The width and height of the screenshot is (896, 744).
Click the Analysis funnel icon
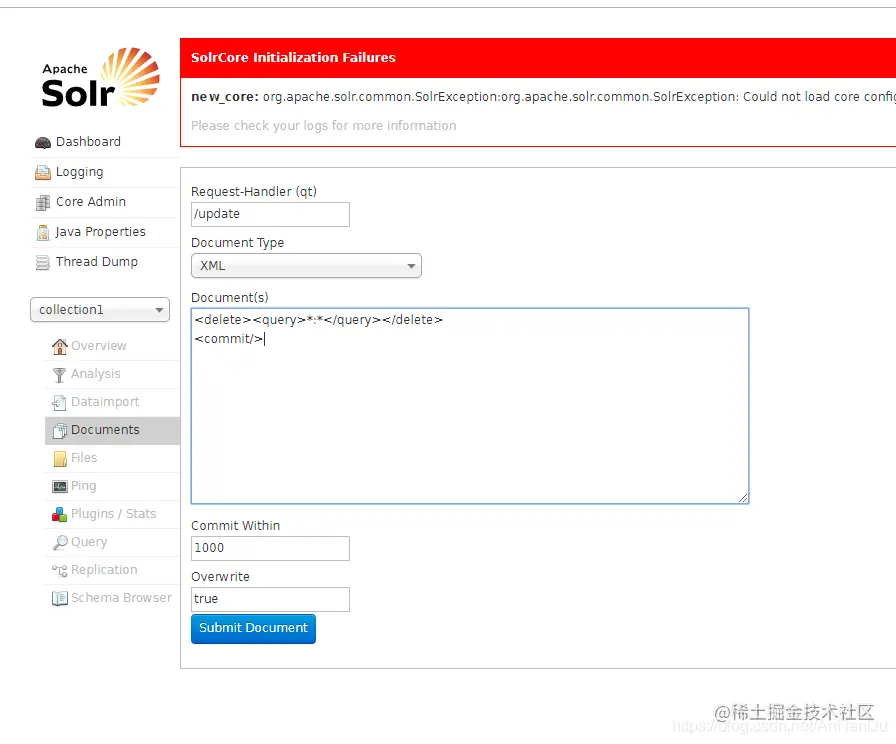click(x=59, y=375)
